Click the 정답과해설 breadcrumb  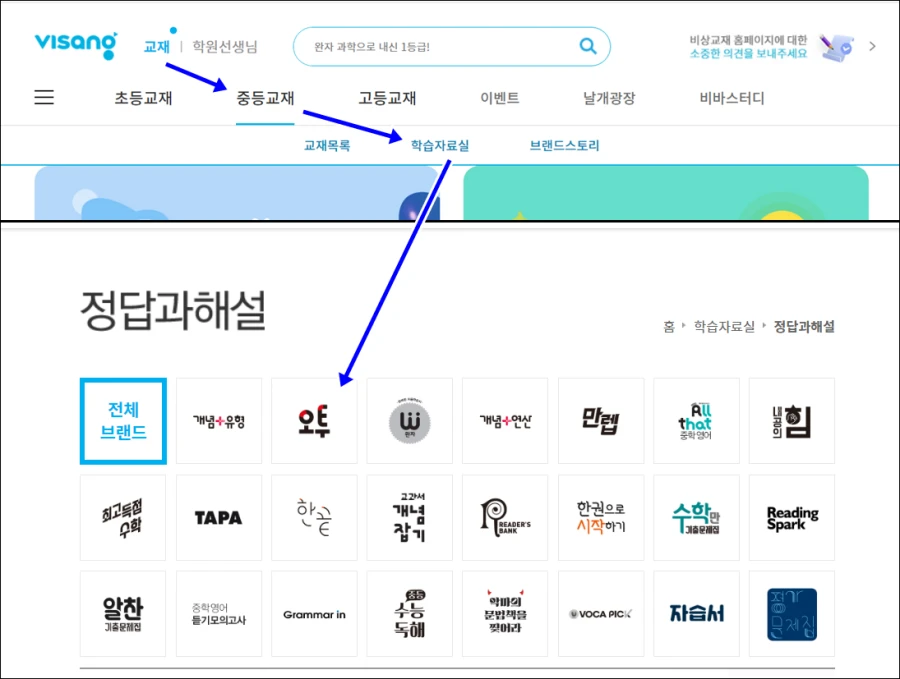[x=804, y=327]
